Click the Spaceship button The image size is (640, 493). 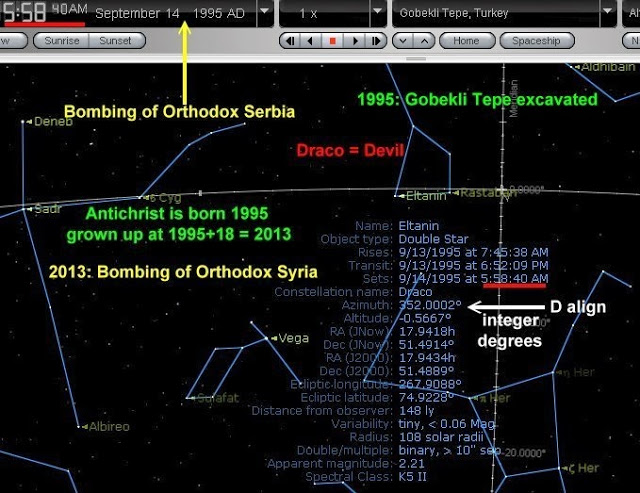(x=536, y=41)
